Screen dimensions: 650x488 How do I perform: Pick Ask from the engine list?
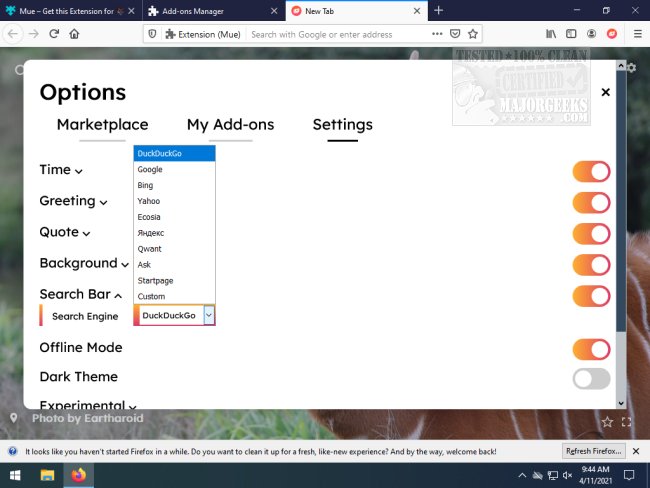click(x=174, y=265)
